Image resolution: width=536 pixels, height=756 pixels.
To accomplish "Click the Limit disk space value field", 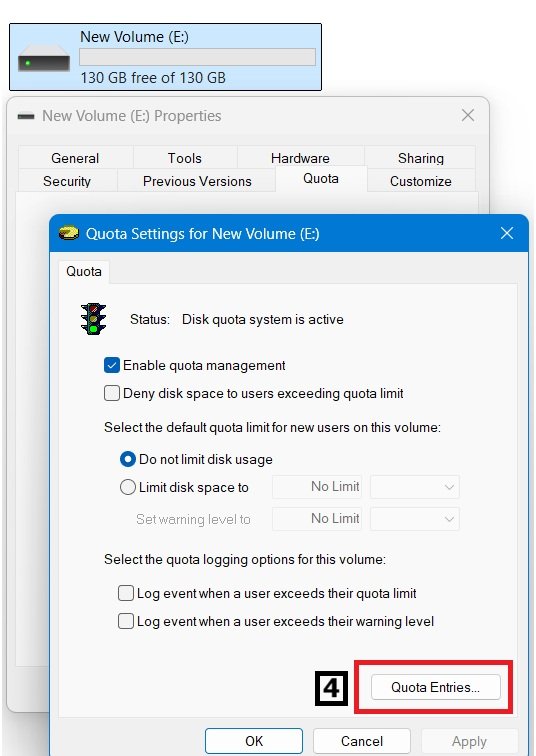I will tap(317, 487).
